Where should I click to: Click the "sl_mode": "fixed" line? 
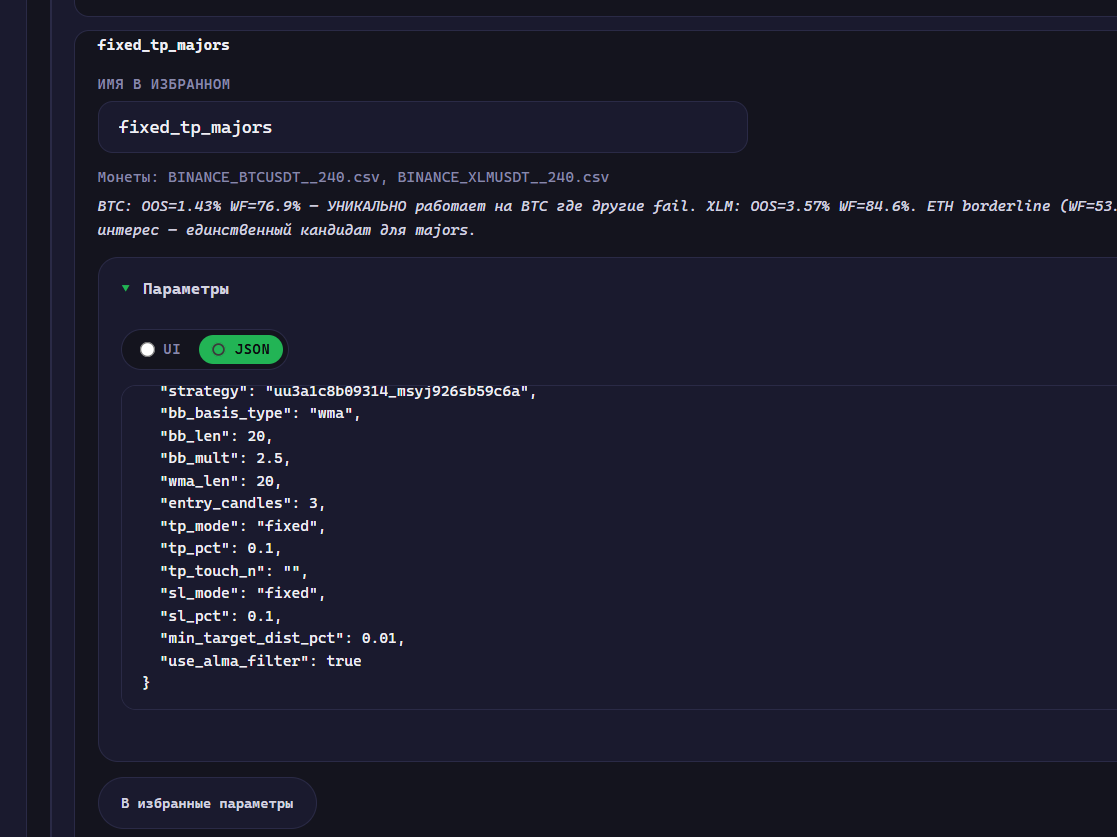coord(242,593)
